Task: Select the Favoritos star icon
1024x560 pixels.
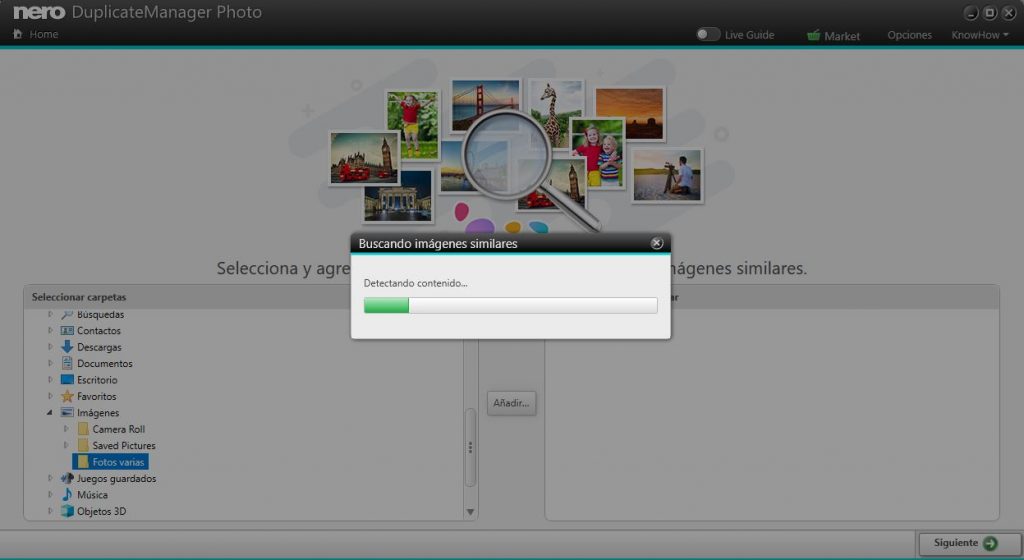Action: (x=67, y=396)
